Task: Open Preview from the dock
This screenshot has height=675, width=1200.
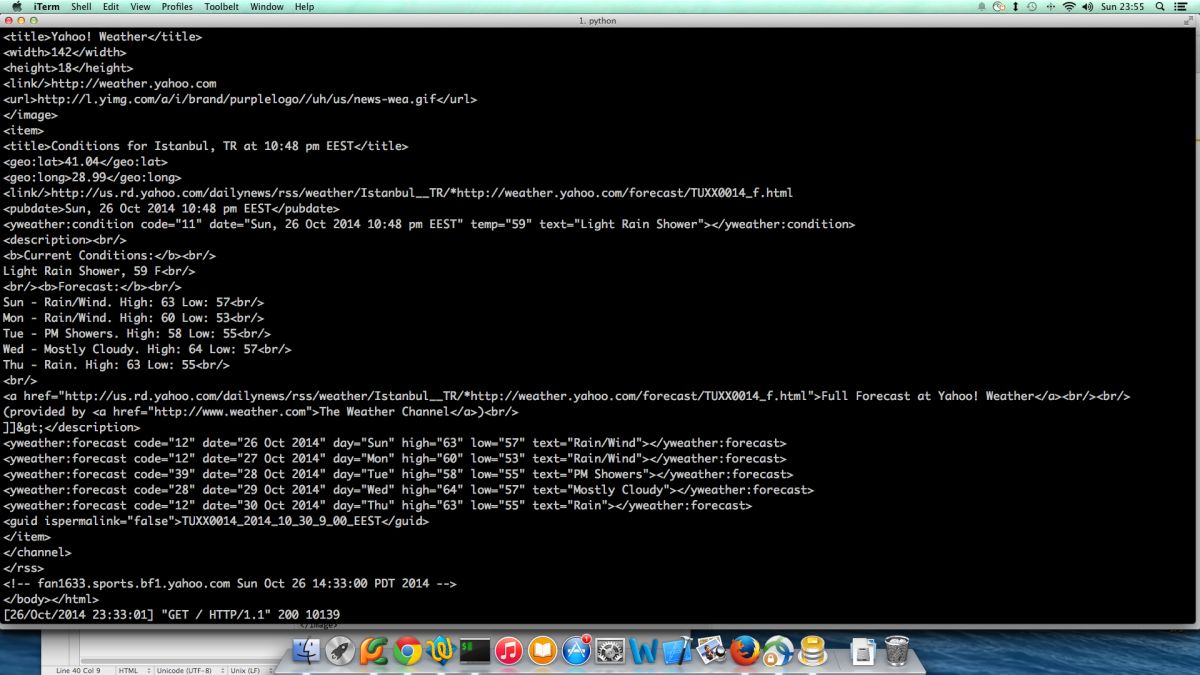Action: (712, 651)
